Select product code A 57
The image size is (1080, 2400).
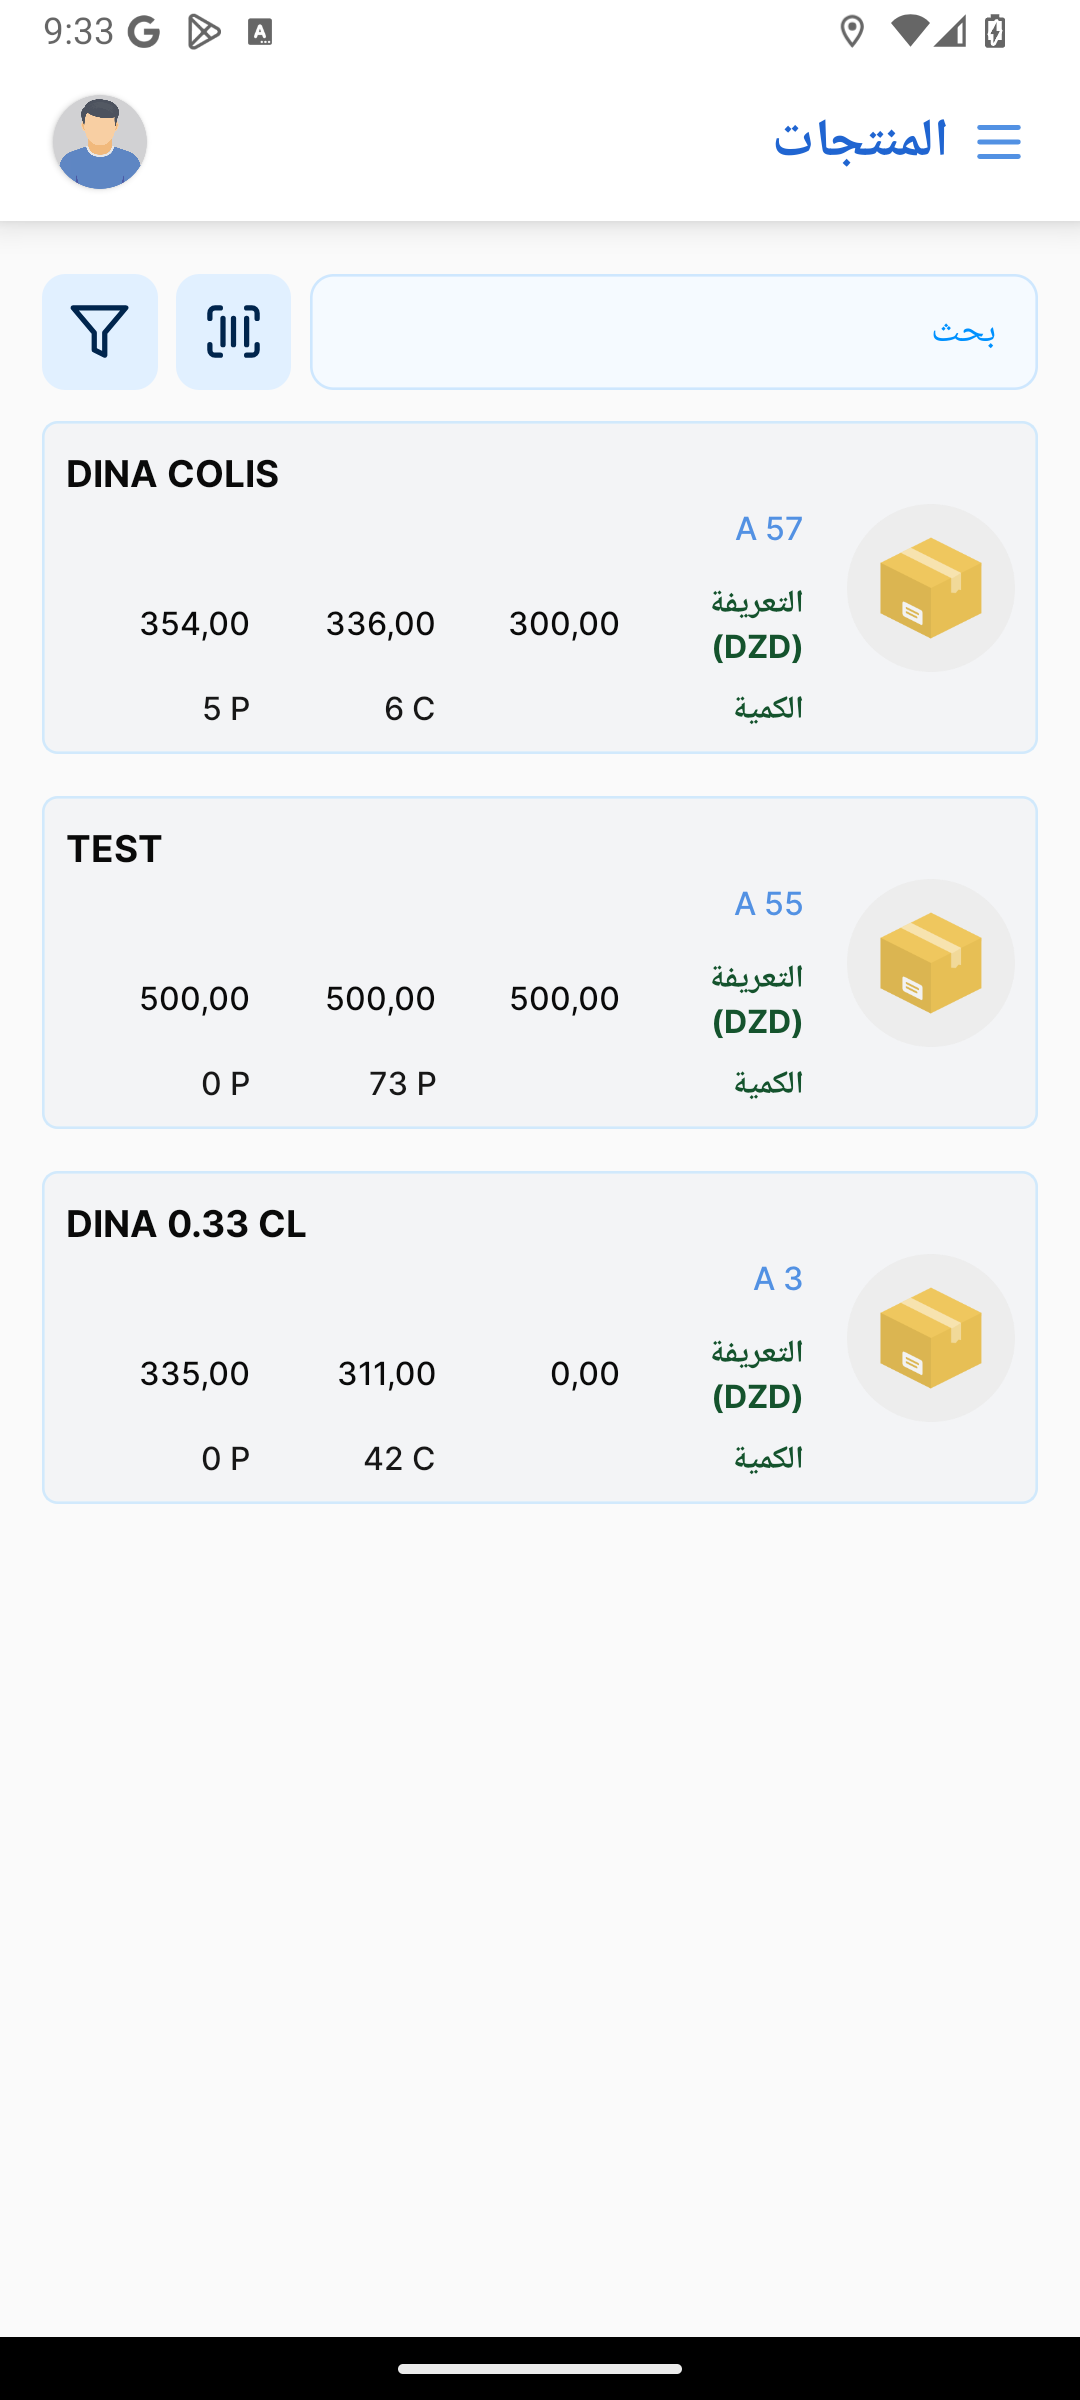[768, 528]
